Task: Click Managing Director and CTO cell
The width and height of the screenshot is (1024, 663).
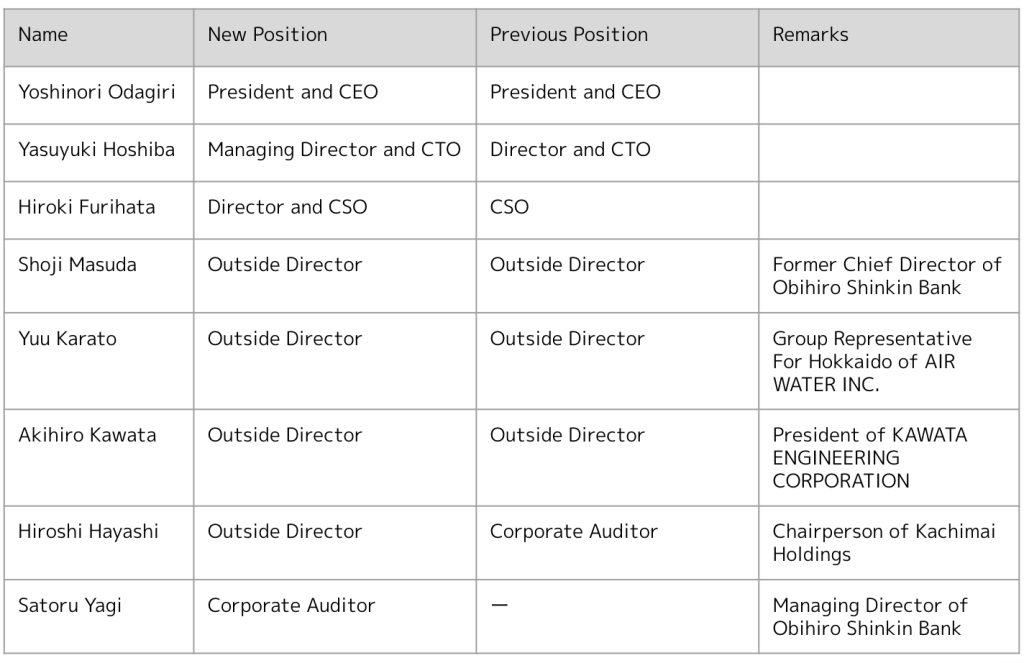Action: pyautogui.click(x=335, y=152)
